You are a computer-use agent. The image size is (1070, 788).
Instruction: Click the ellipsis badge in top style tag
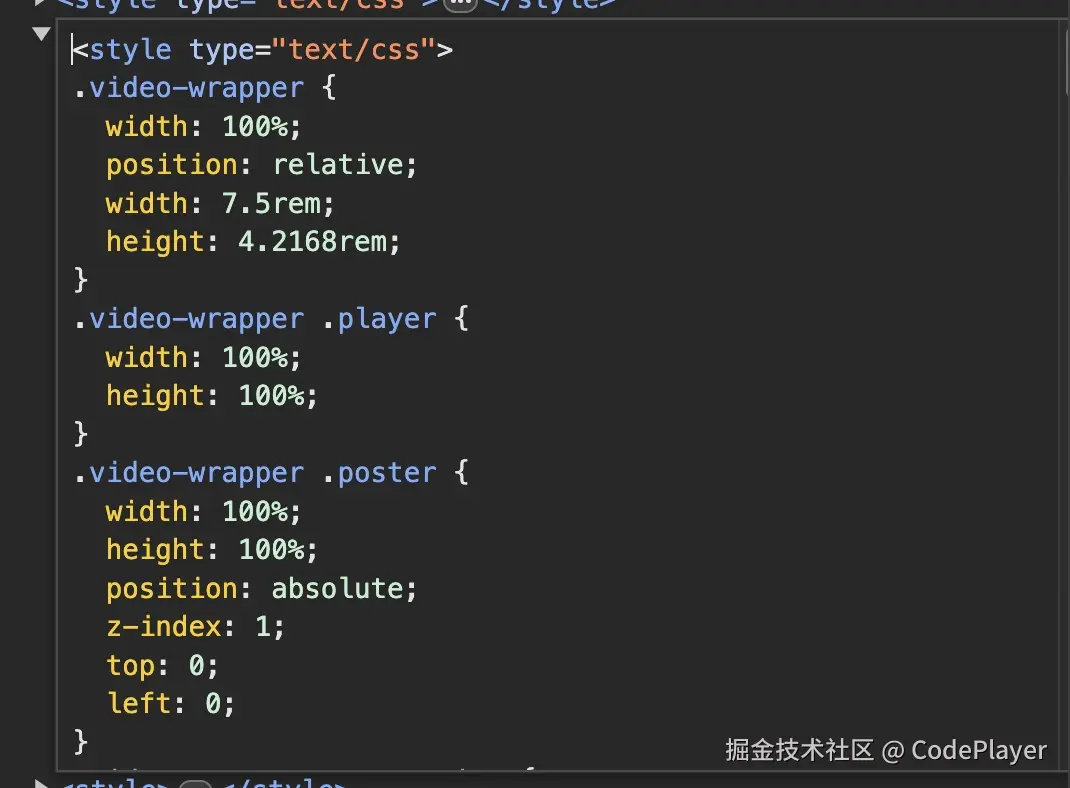[x=460, y=4]
